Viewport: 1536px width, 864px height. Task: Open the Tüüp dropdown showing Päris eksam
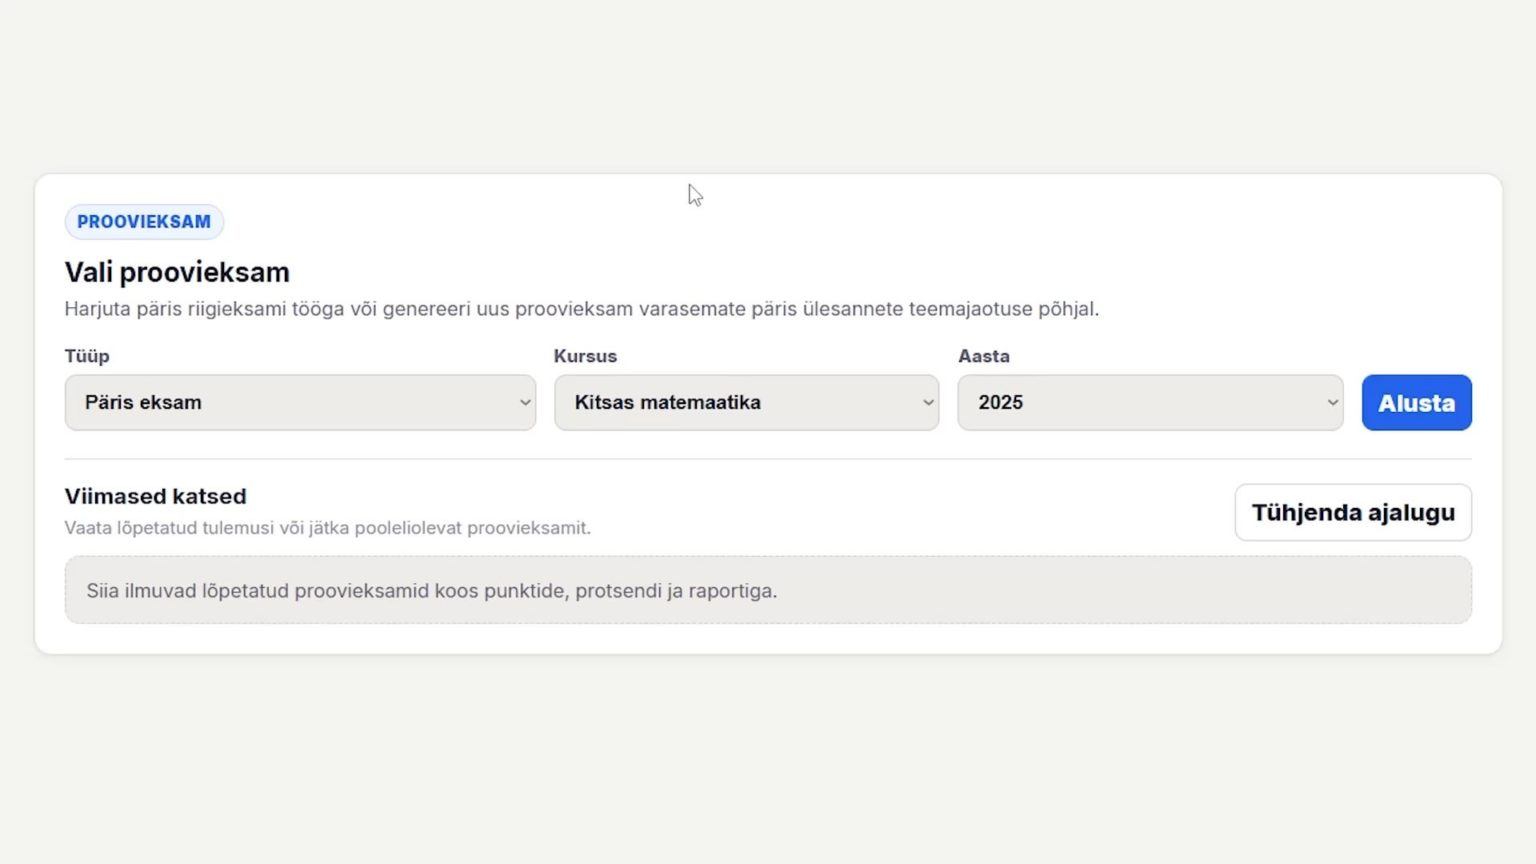tap(300, 403)
